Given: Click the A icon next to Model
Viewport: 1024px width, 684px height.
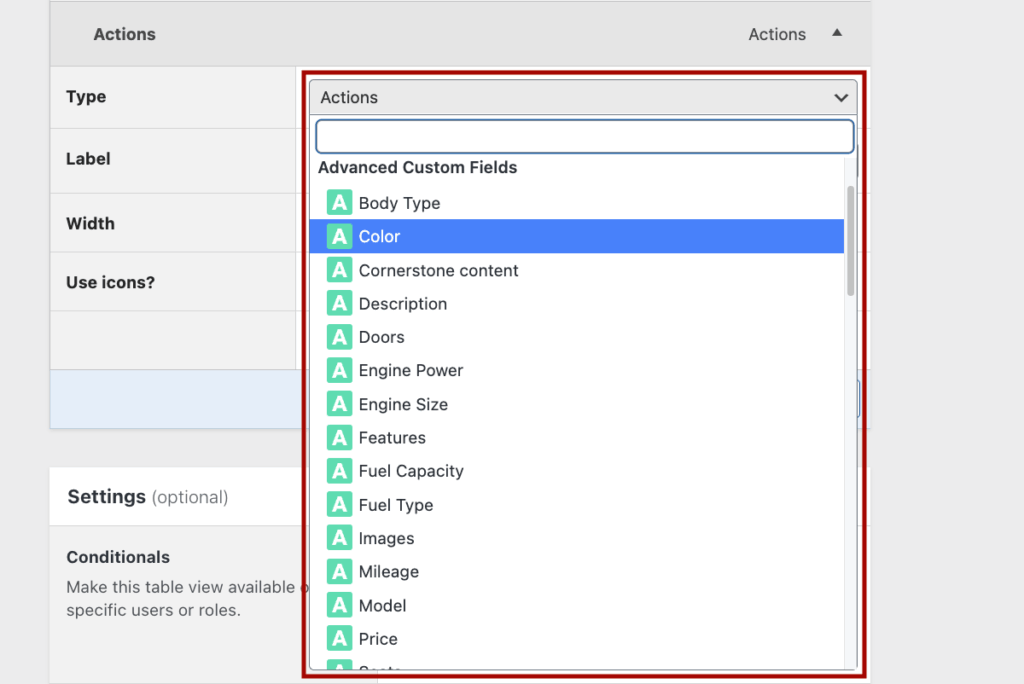Looking at the screenshot, I should pos(339,605).
